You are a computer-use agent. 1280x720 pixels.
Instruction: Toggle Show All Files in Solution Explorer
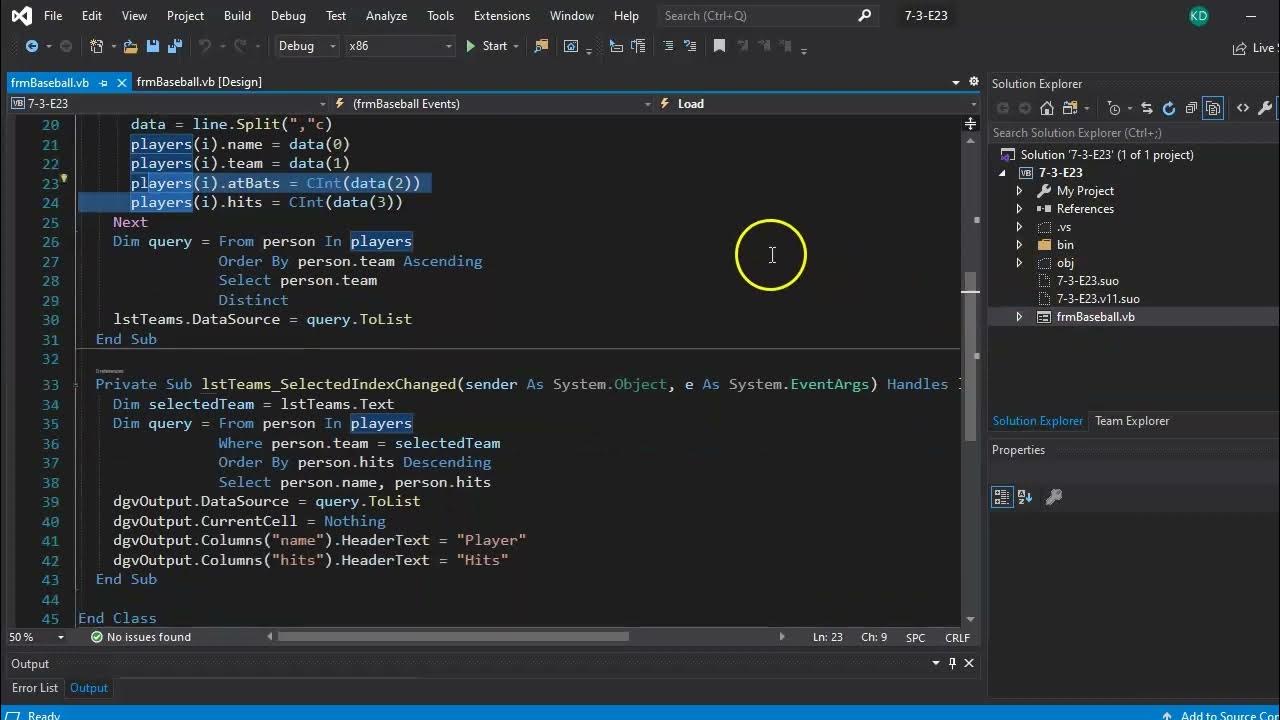click(x=1213, y=108)
